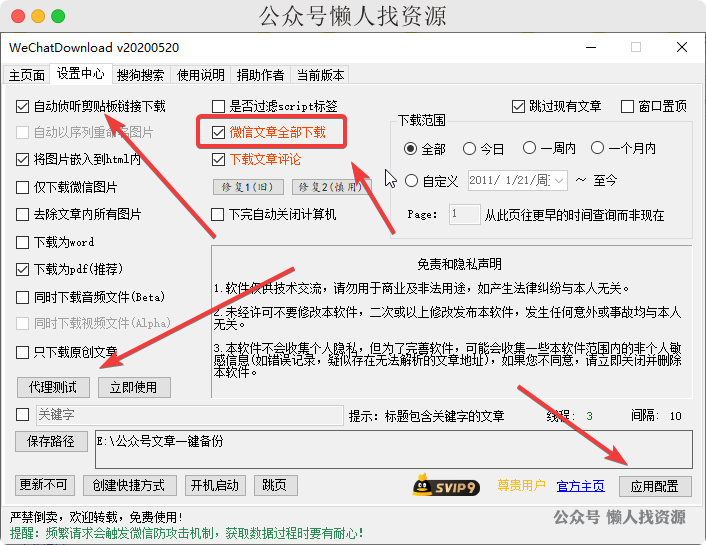Click 创建快捷方式 button
This screenshot has width=706, height=545.
130,485
